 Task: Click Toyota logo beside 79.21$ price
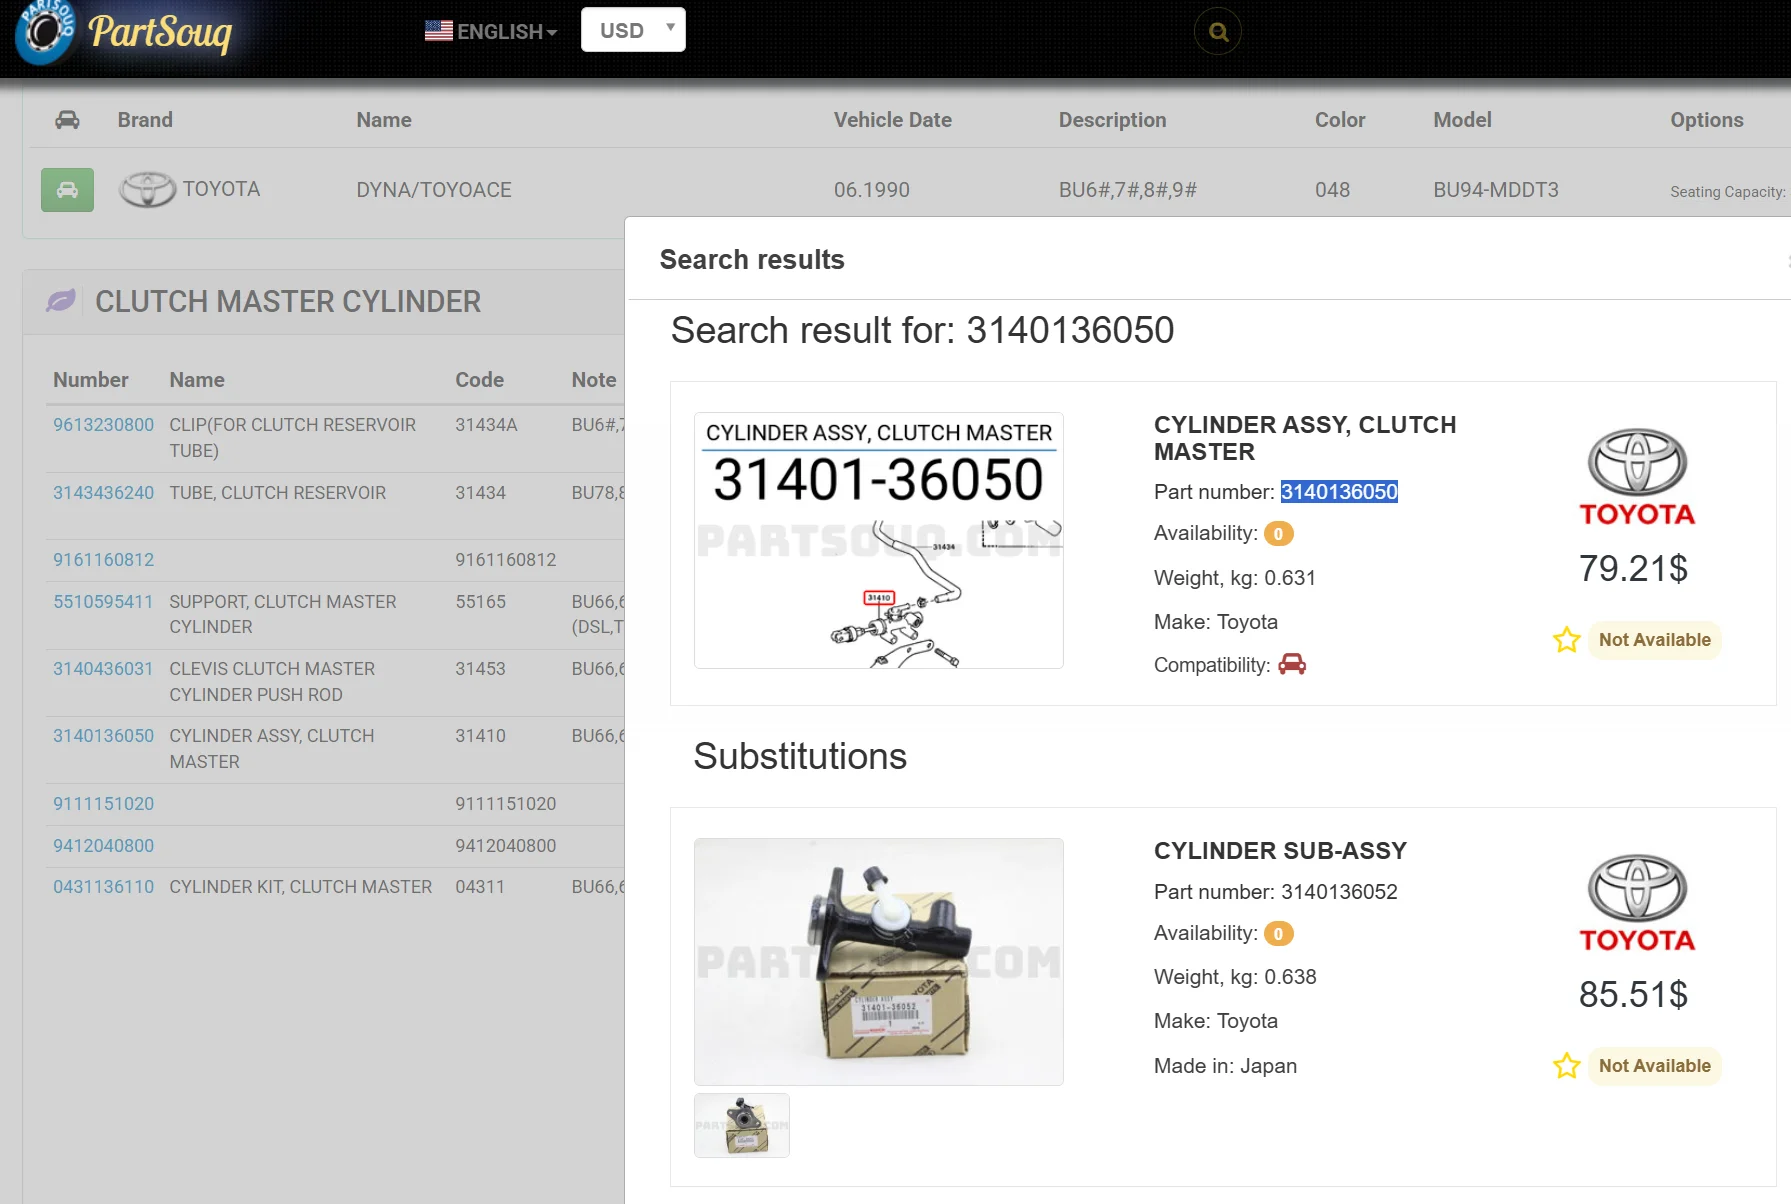[1637, 477]
